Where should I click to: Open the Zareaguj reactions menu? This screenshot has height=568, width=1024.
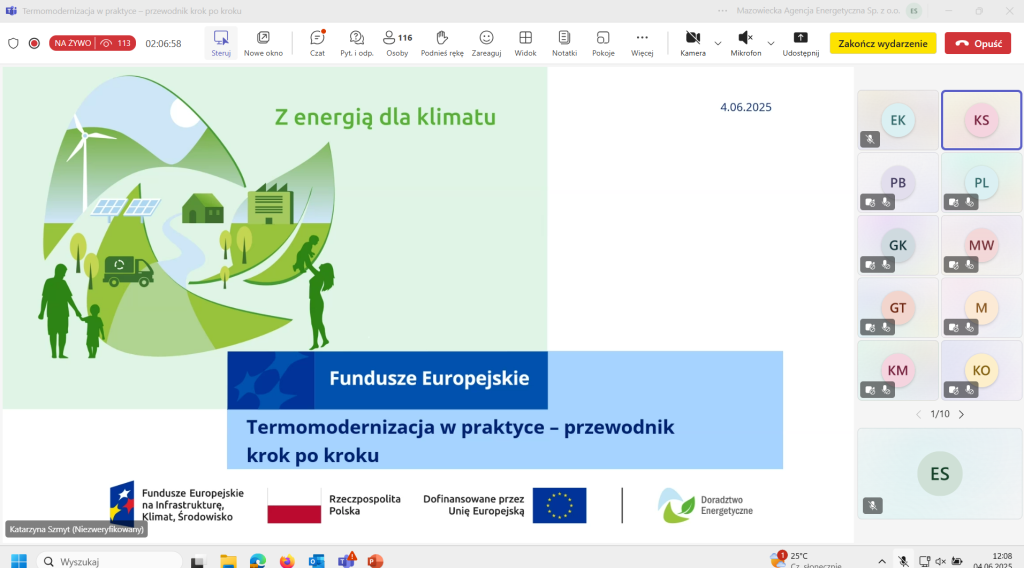(x=486, y=38)
